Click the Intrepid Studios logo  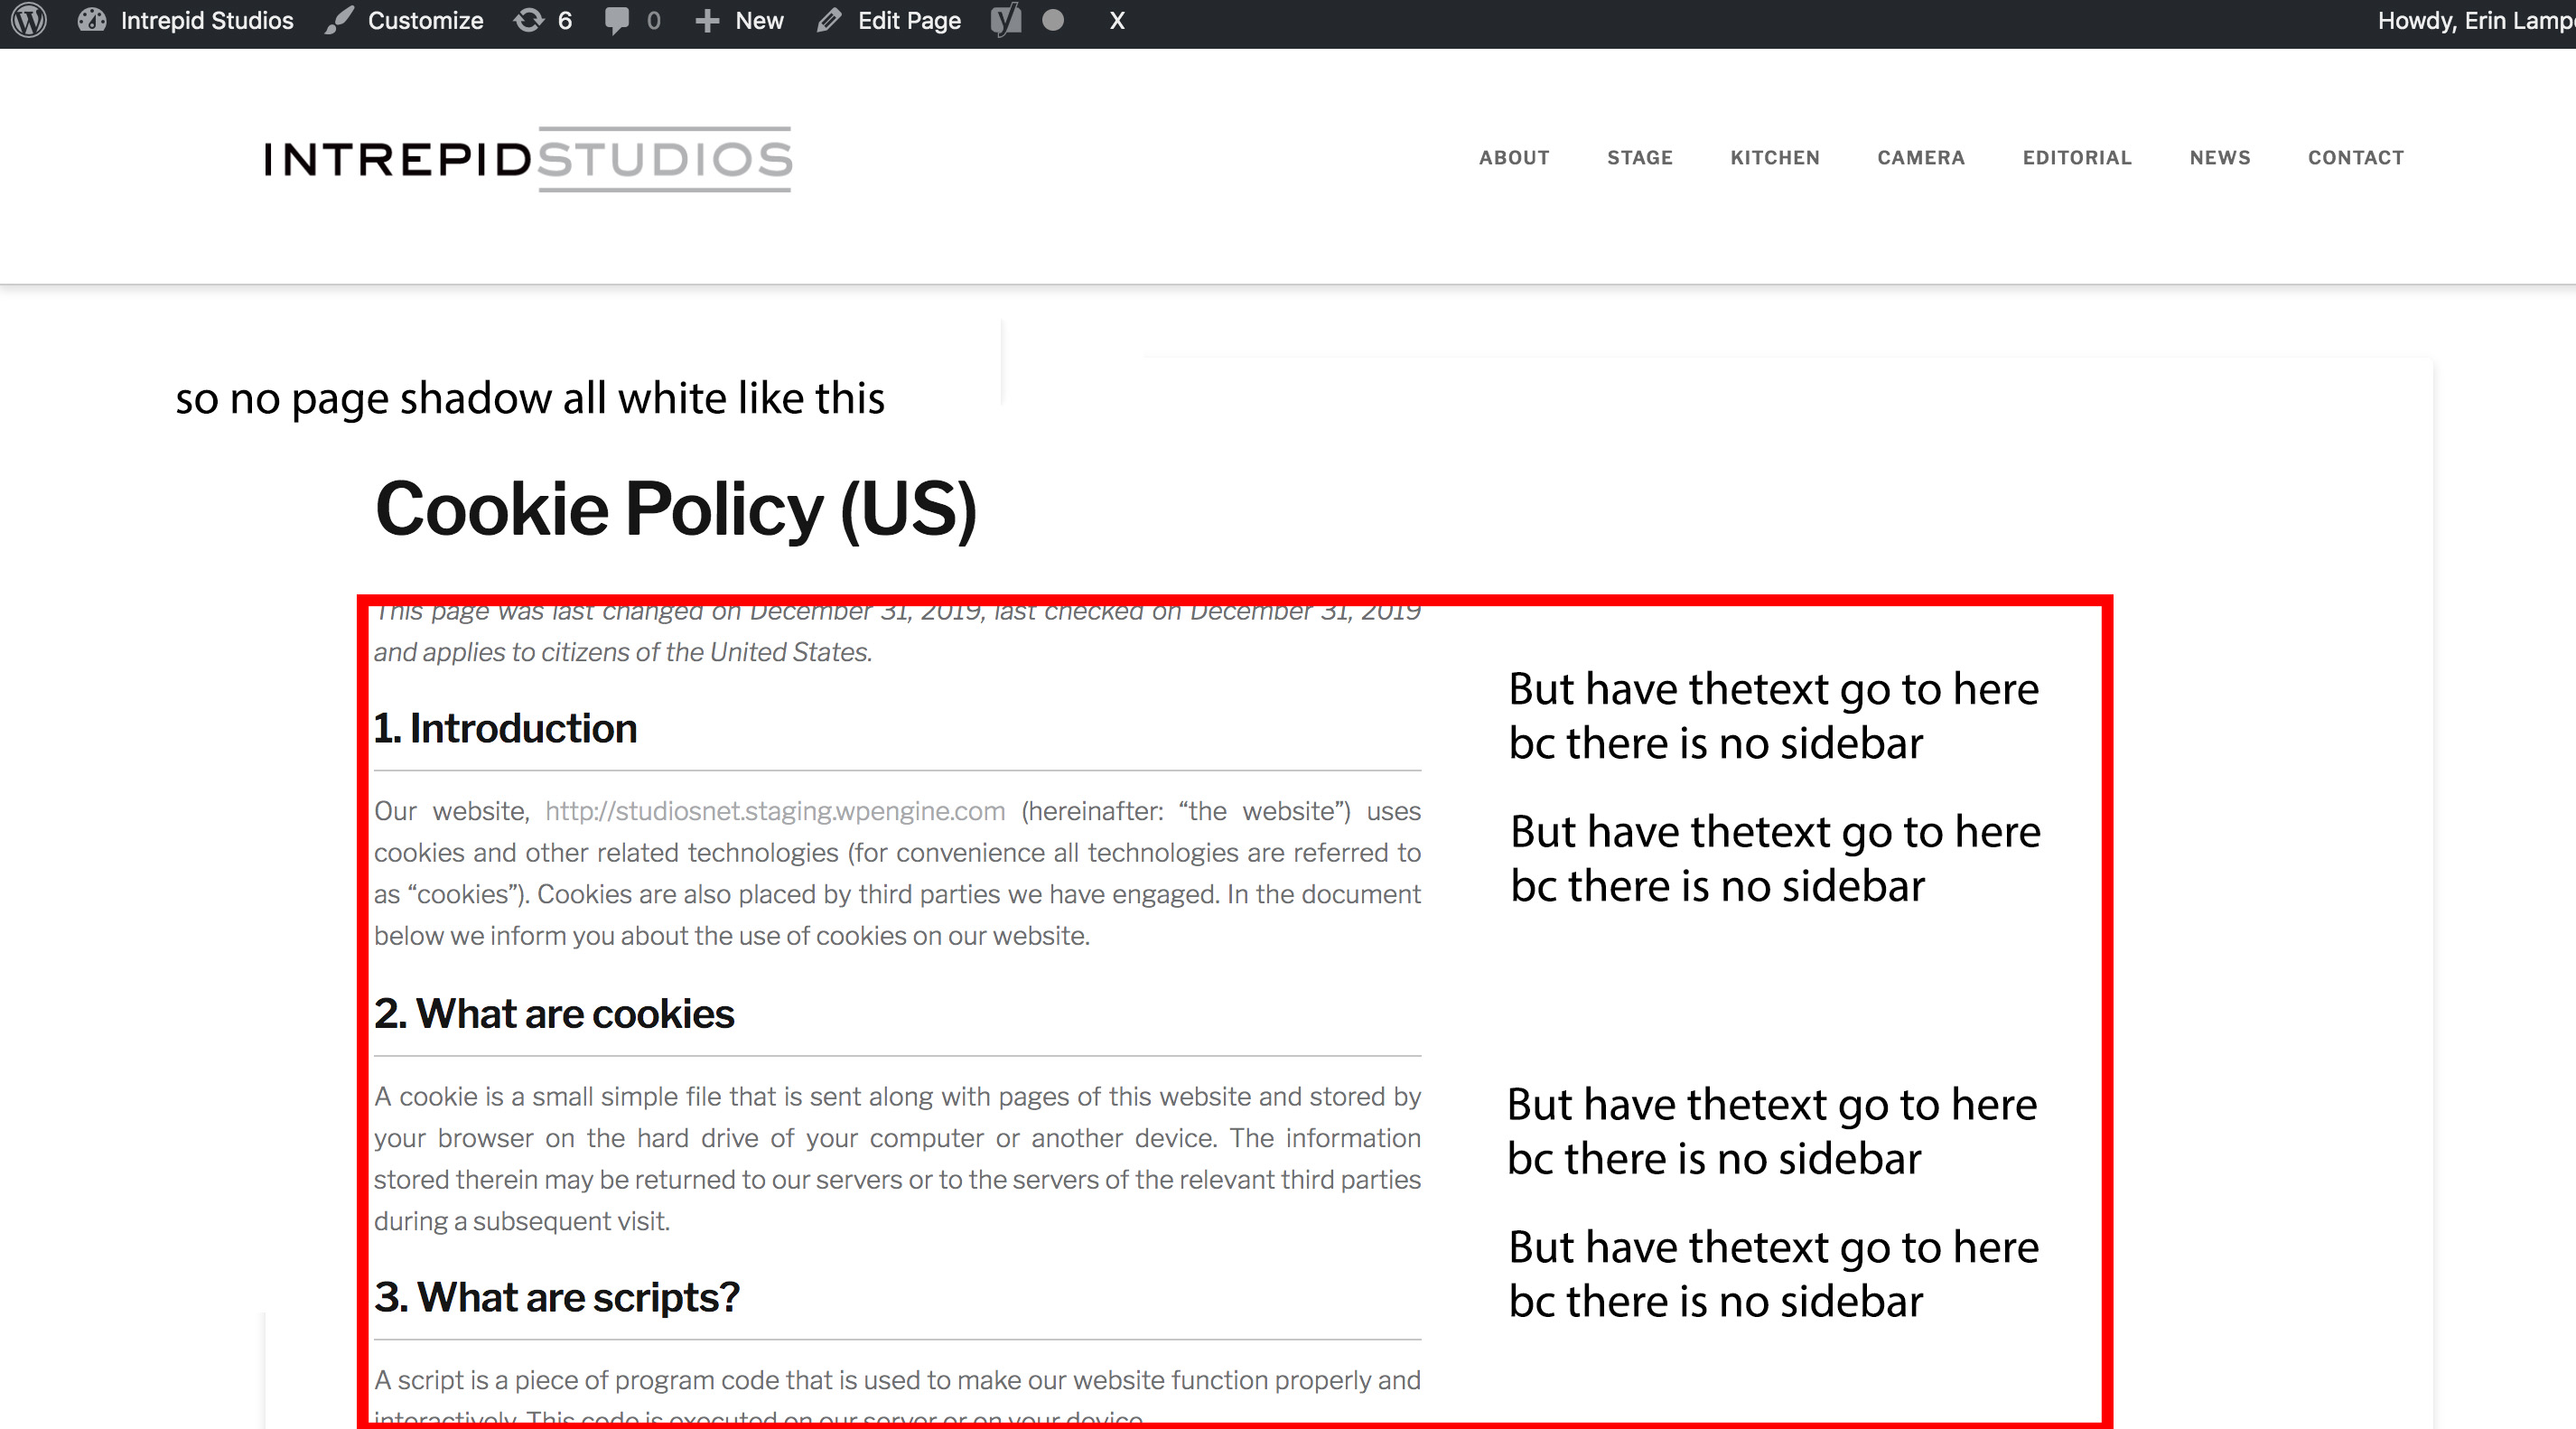click(x=528, y=159)
